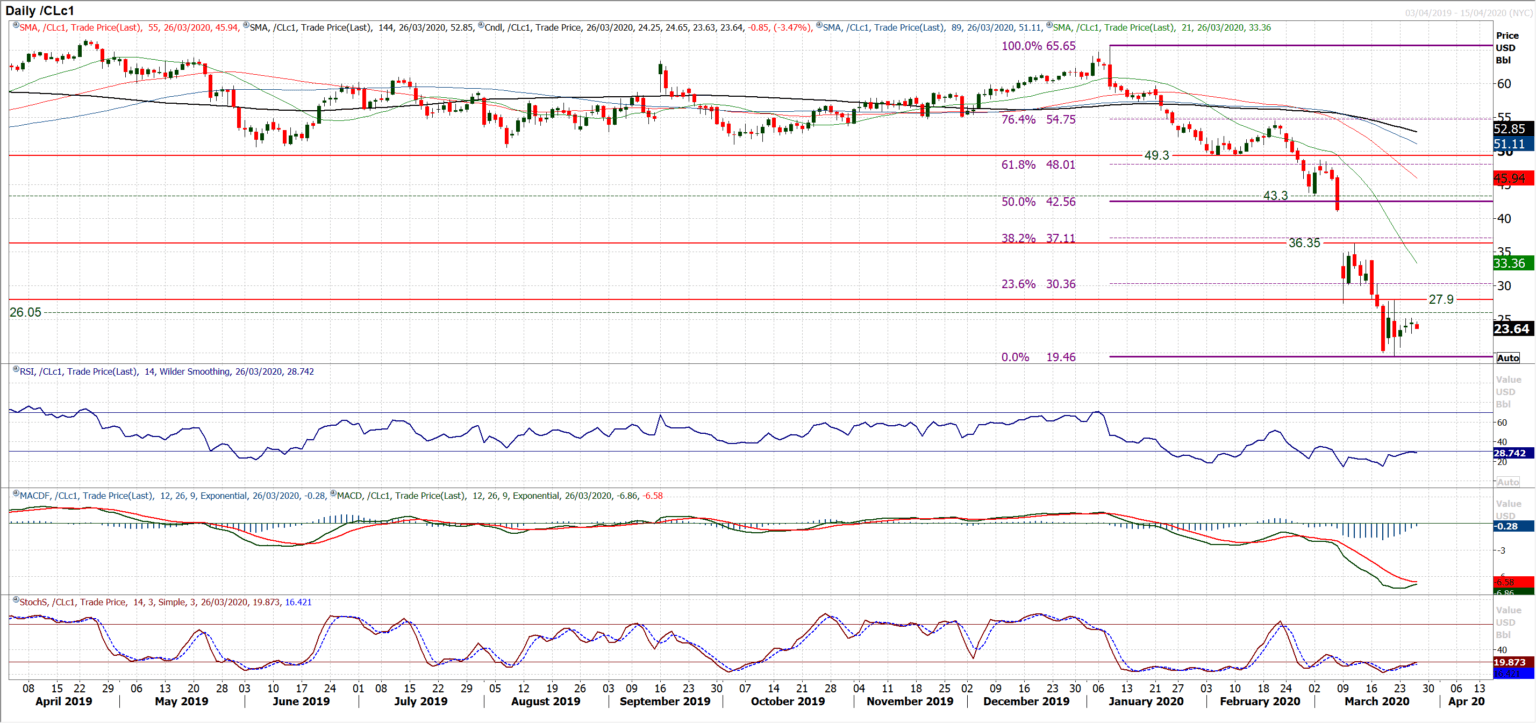Click the 19.873 stochastic value tag
The height and width of the screenshot is (723, 1536).
pos(1513,662)
